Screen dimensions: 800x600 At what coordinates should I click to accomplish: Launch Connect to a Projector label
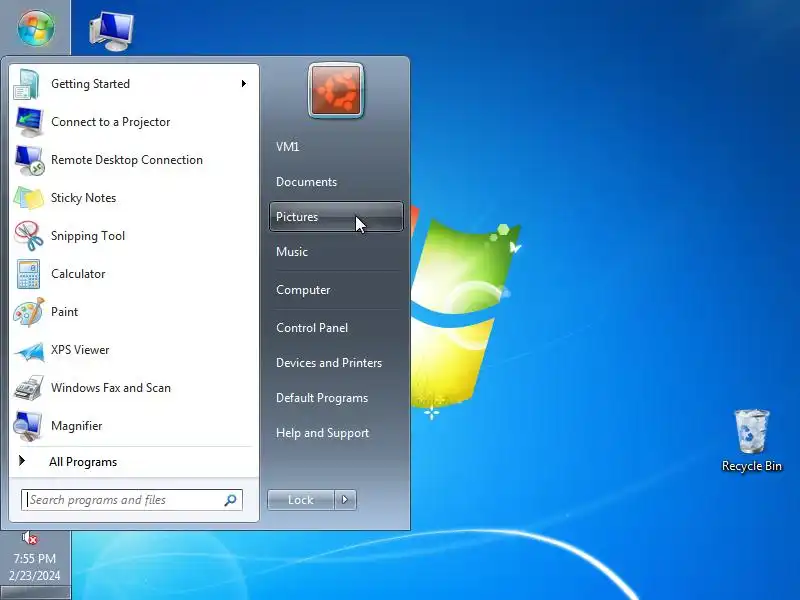(111, 122)
